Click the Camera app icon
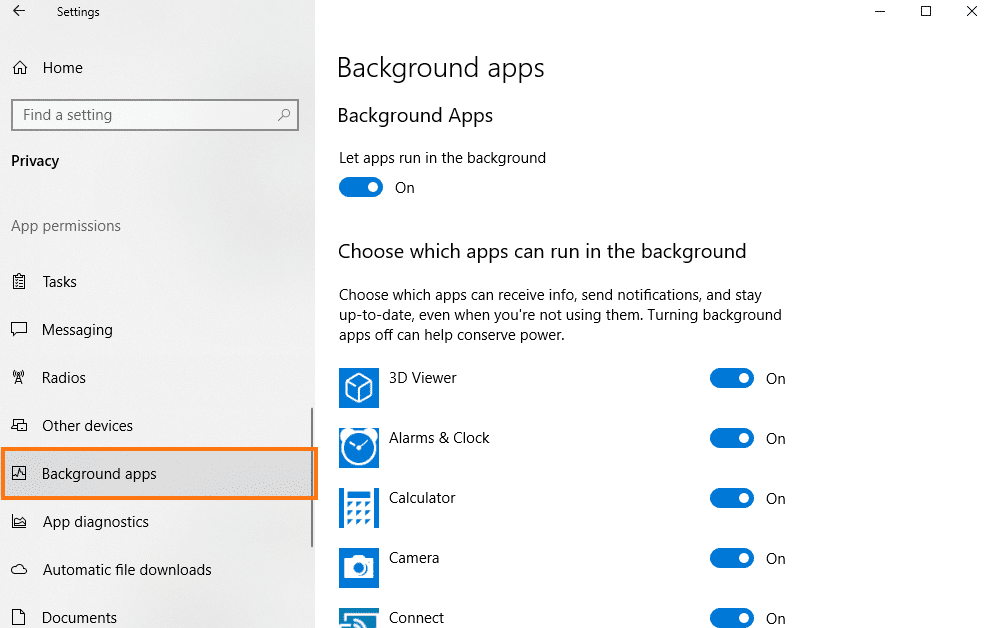987x628 pixels. [359, 568]
